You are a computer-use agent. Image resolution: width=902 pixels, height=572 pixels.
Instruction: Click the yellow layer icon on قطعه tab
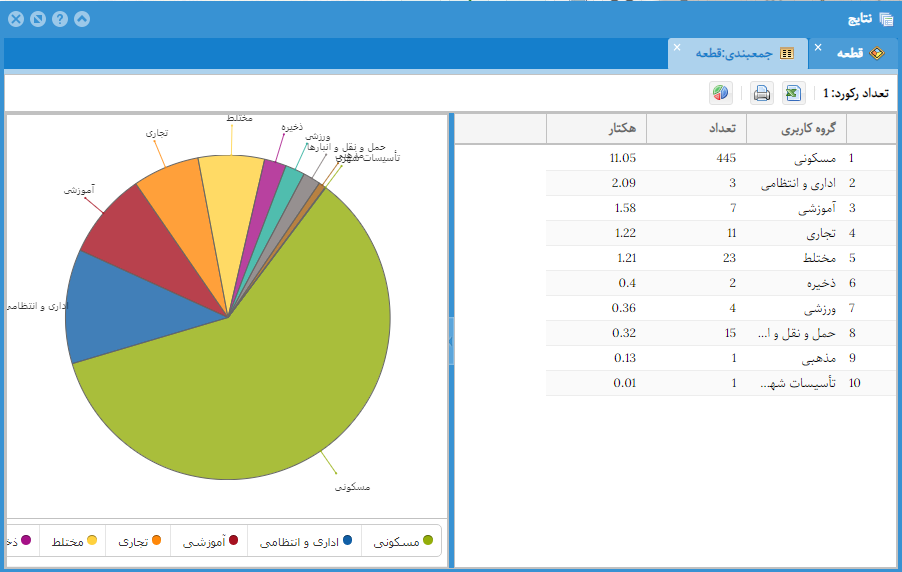coord(877,53)
